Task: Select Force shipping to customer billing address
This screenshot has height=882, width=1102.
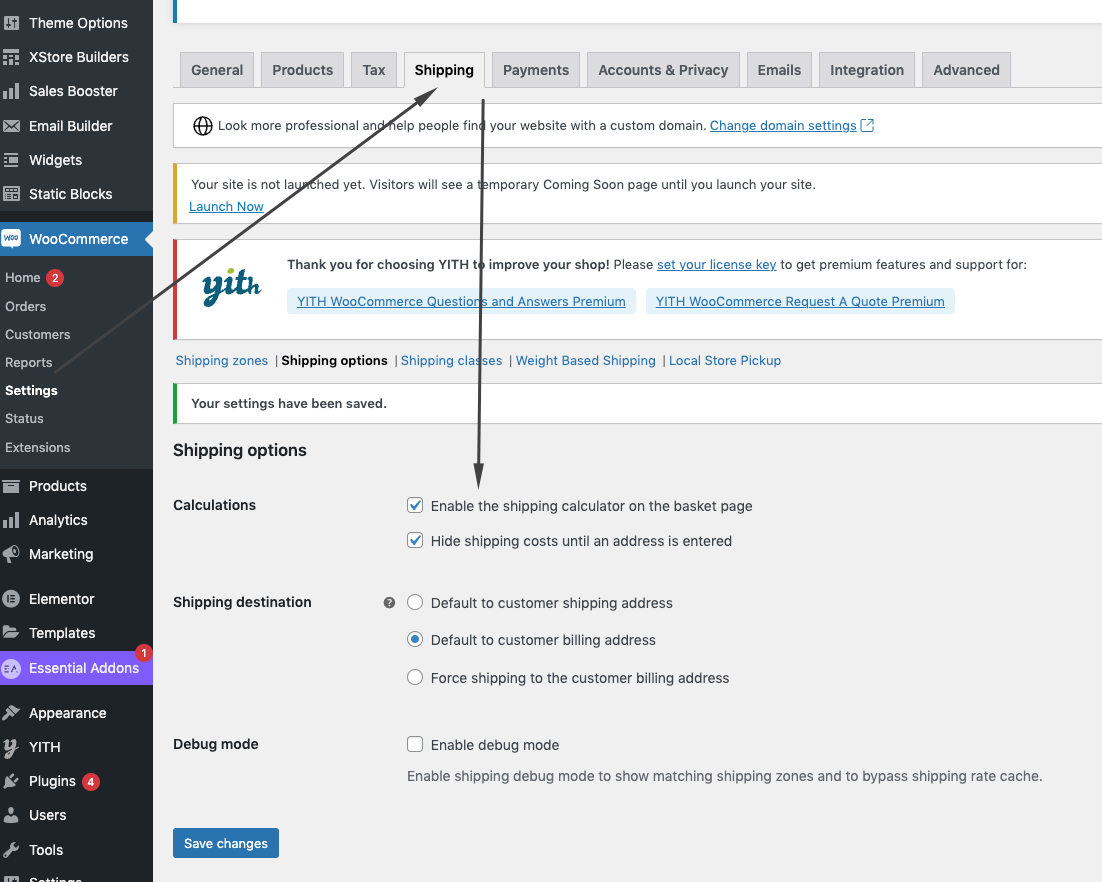Action: pos(415,677)
